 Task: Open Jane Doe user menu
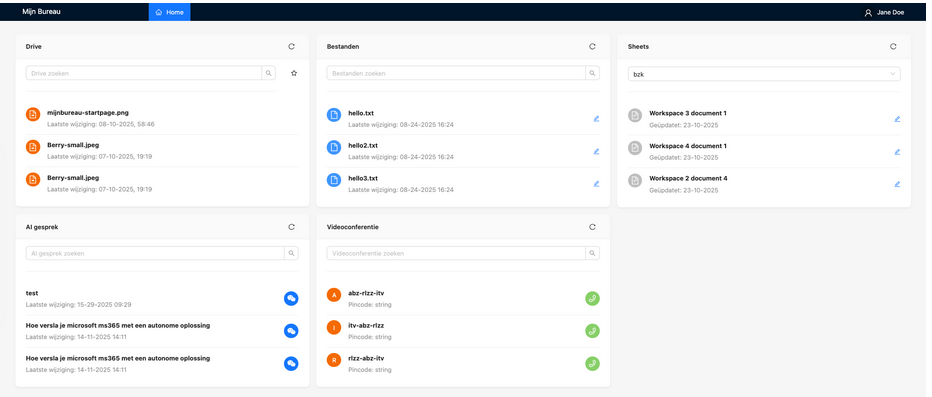pos(884,12)
